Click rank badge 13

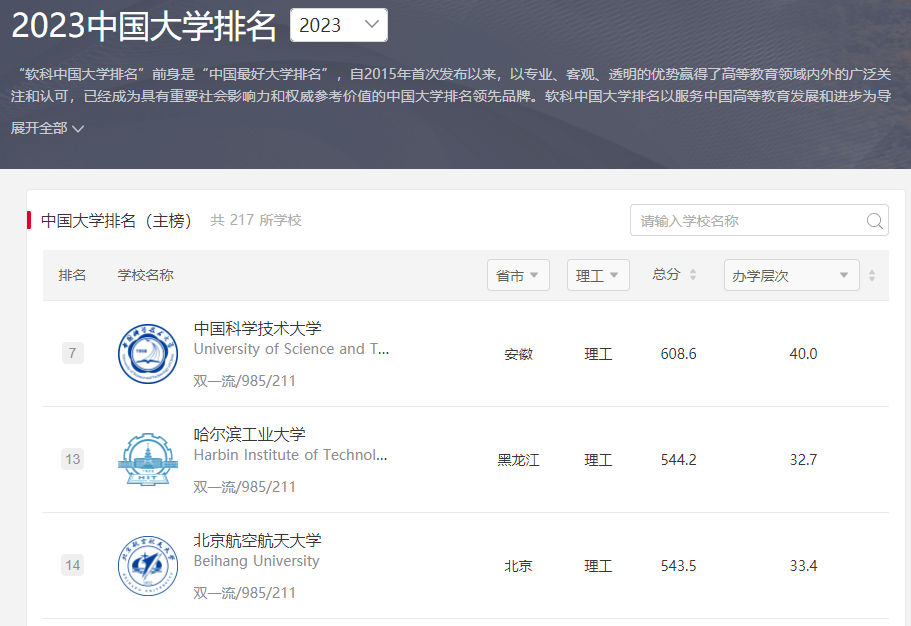point(73,459)
